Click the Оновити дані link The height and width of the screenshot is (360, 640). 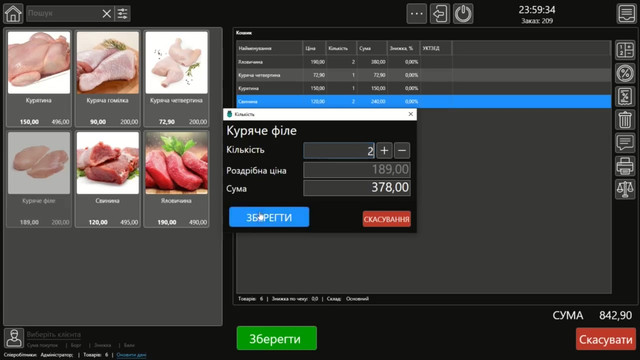coord(131,355)
